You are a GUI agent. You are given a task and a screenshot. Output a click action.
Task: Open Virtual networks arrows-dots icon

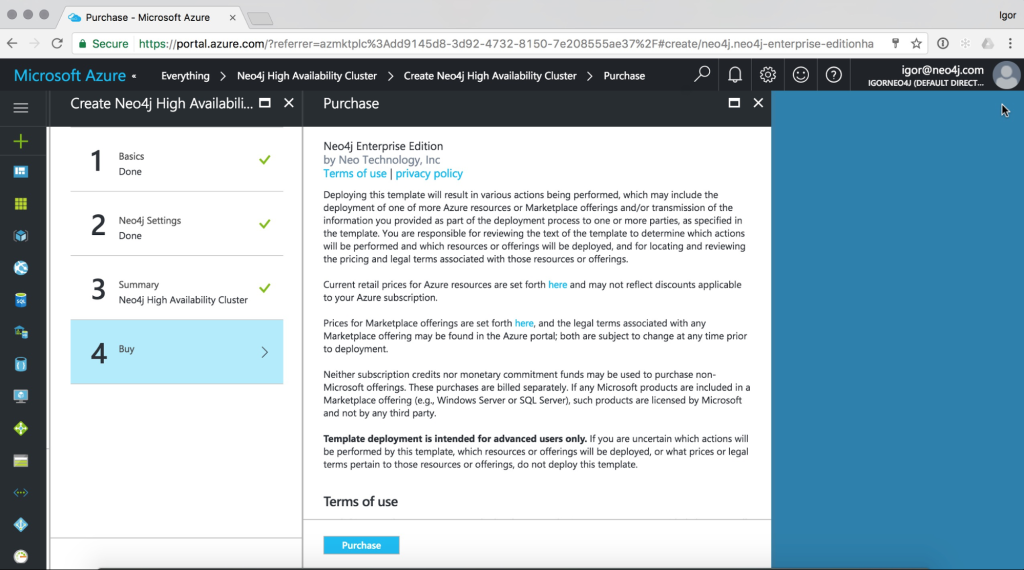click(x=21, y=493)
